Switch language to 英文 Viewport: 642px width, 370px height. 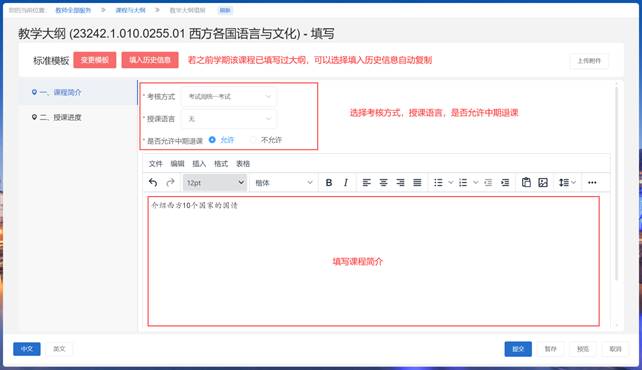coord(59,349)
